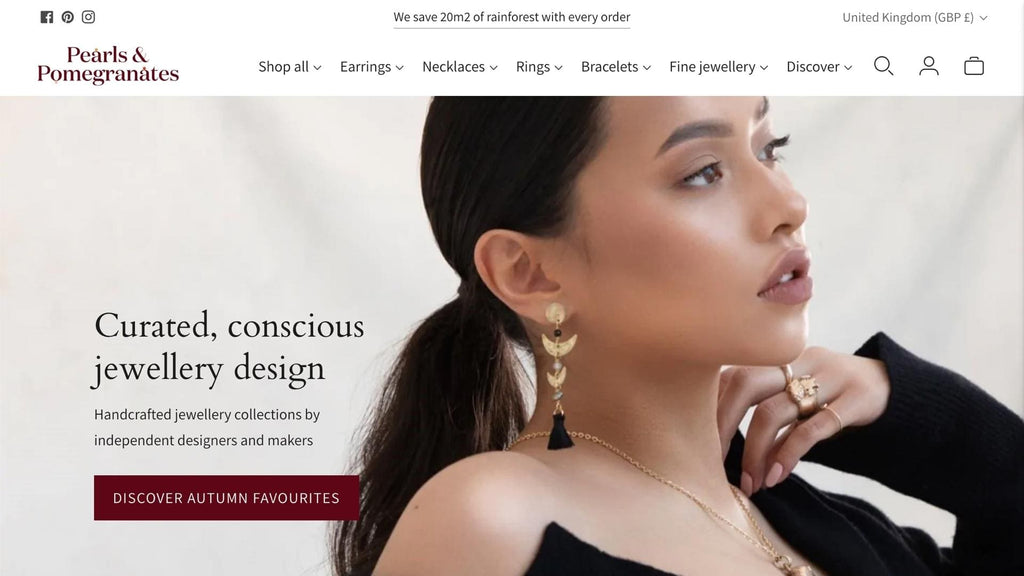The height and width of the screenshot is (576, 1024).
Task: Expand the Fine jewellery menu
Action: click(718, 67)
